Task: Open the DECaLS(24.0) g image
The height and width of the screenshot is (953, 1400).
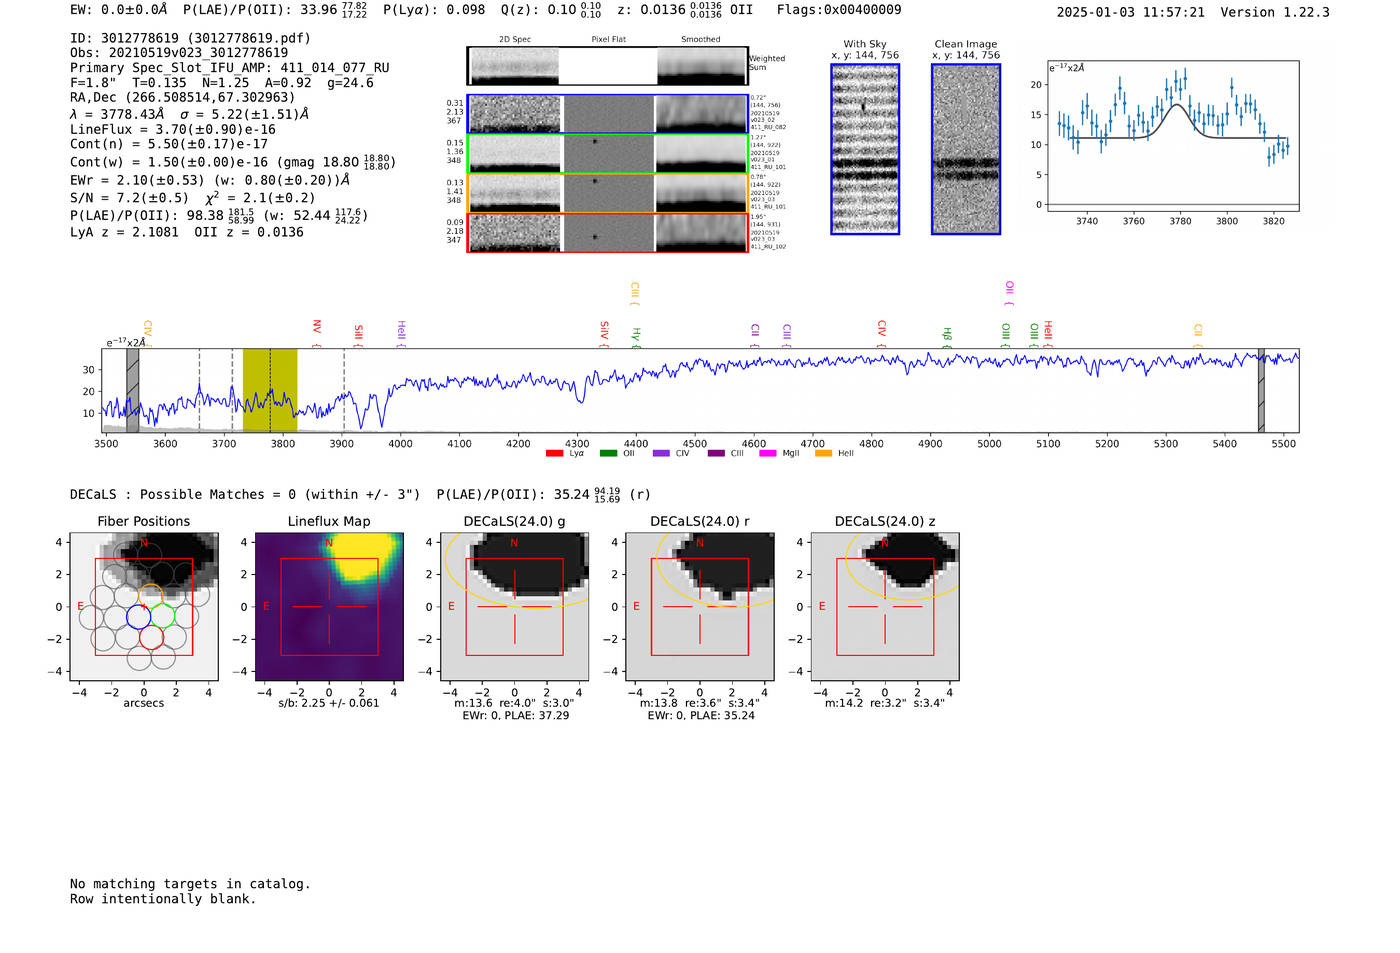Action: tap(514, 606)
